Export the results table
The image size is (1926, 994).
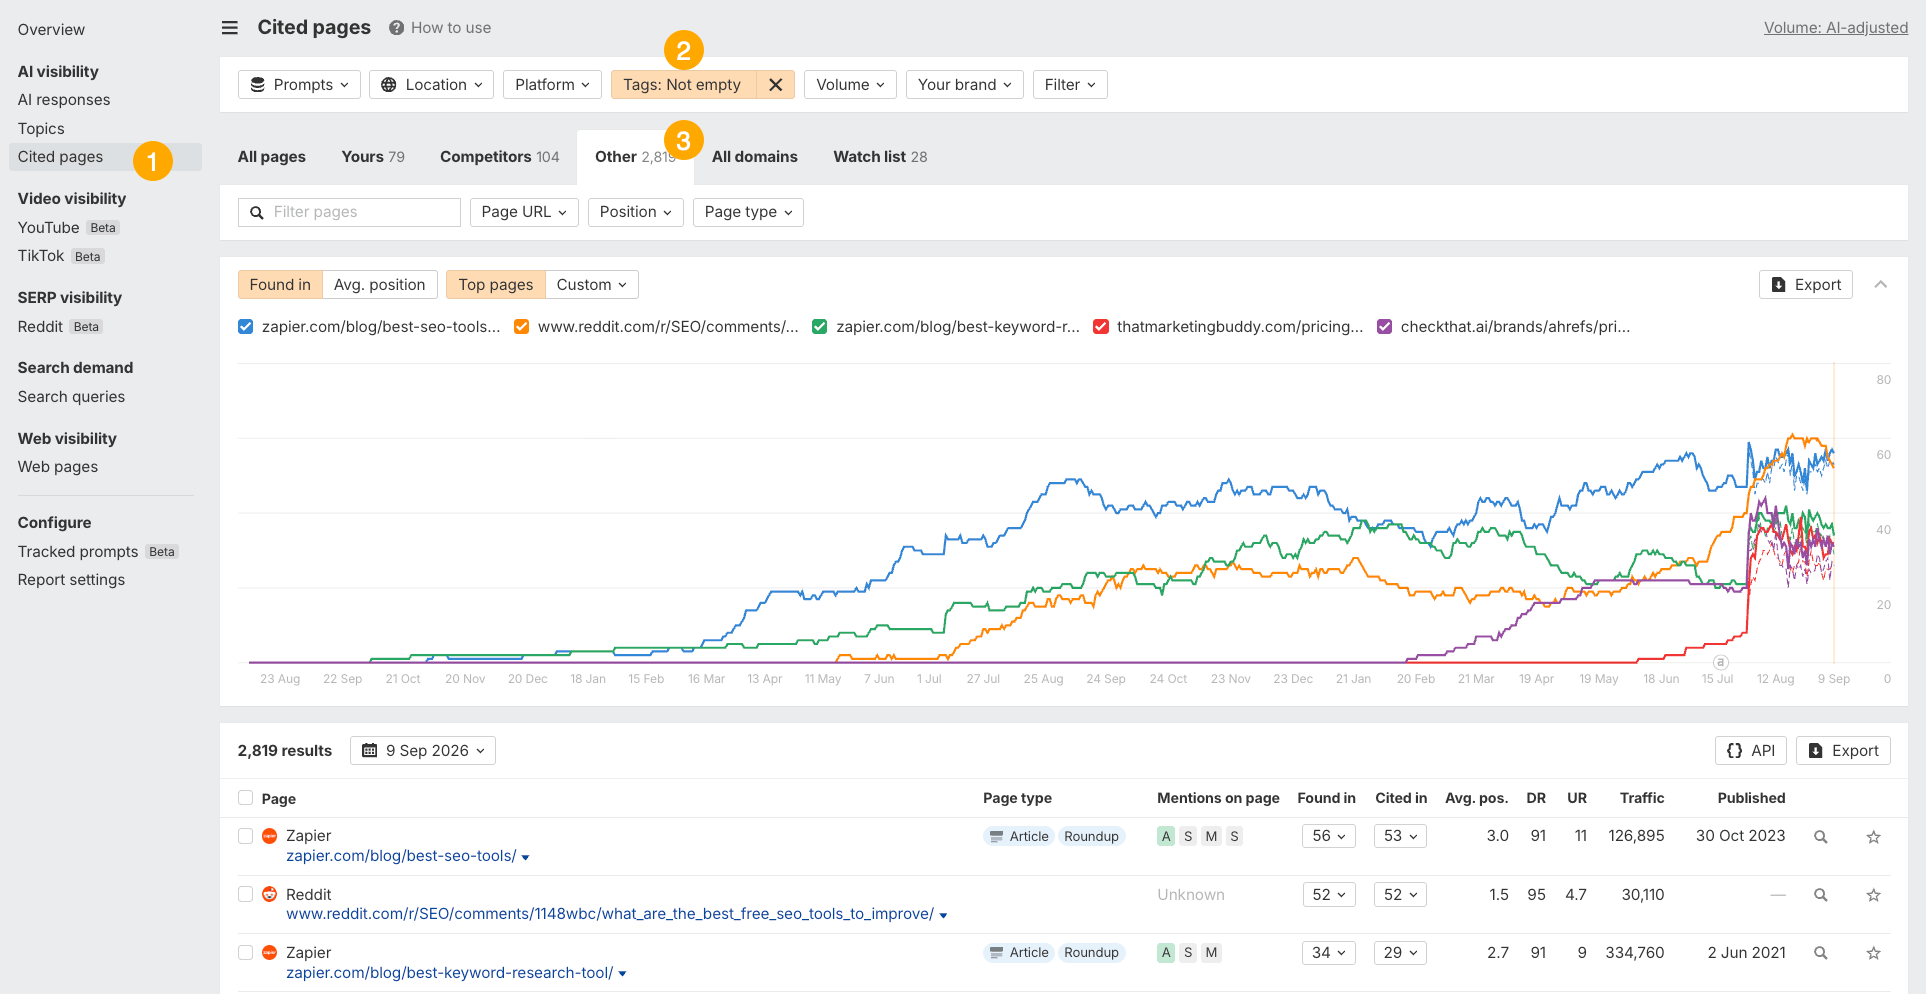click(1843, 751)
